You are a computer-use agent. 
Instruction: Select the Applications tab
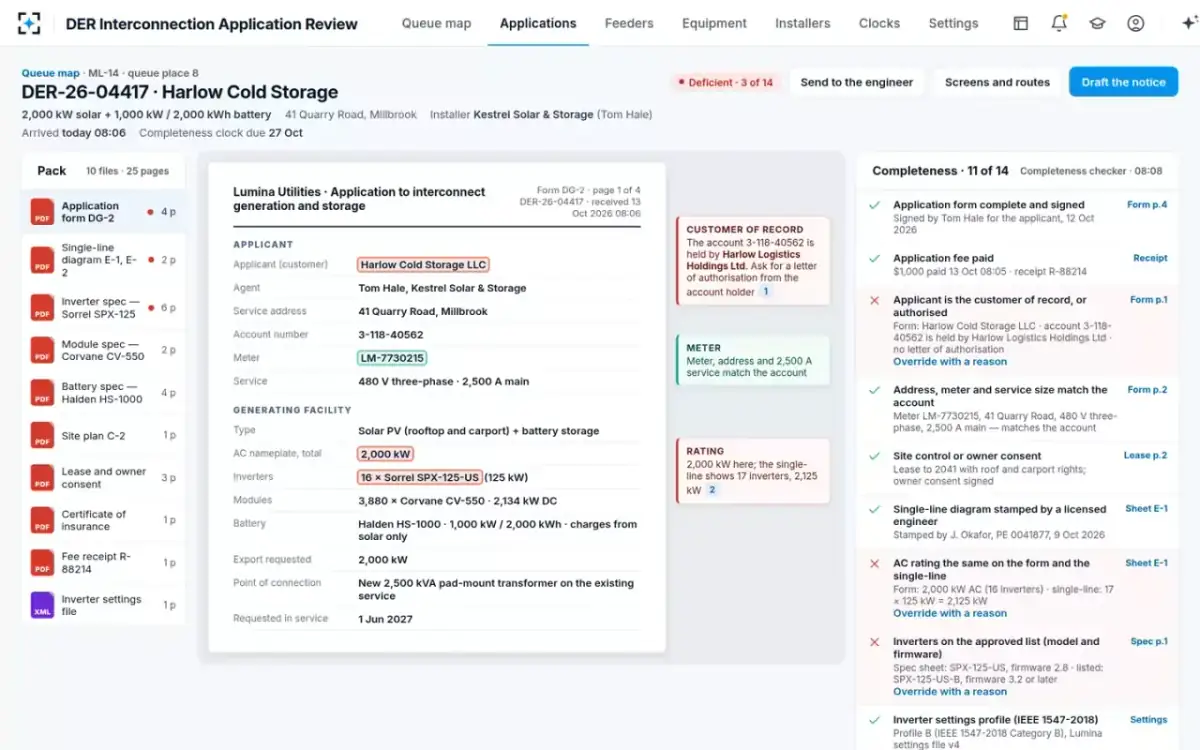[x=538, y=23]
